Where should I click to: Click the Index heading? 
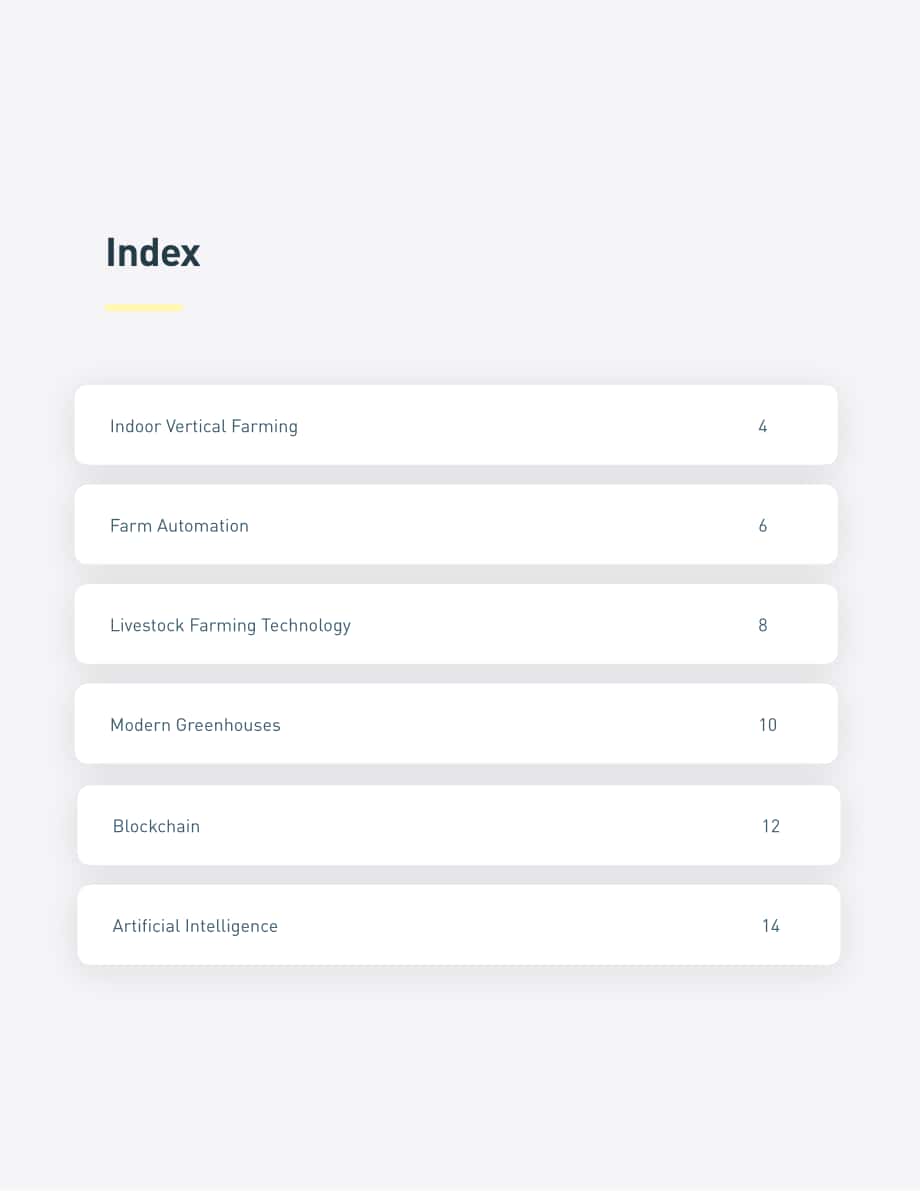coord(153,252)
